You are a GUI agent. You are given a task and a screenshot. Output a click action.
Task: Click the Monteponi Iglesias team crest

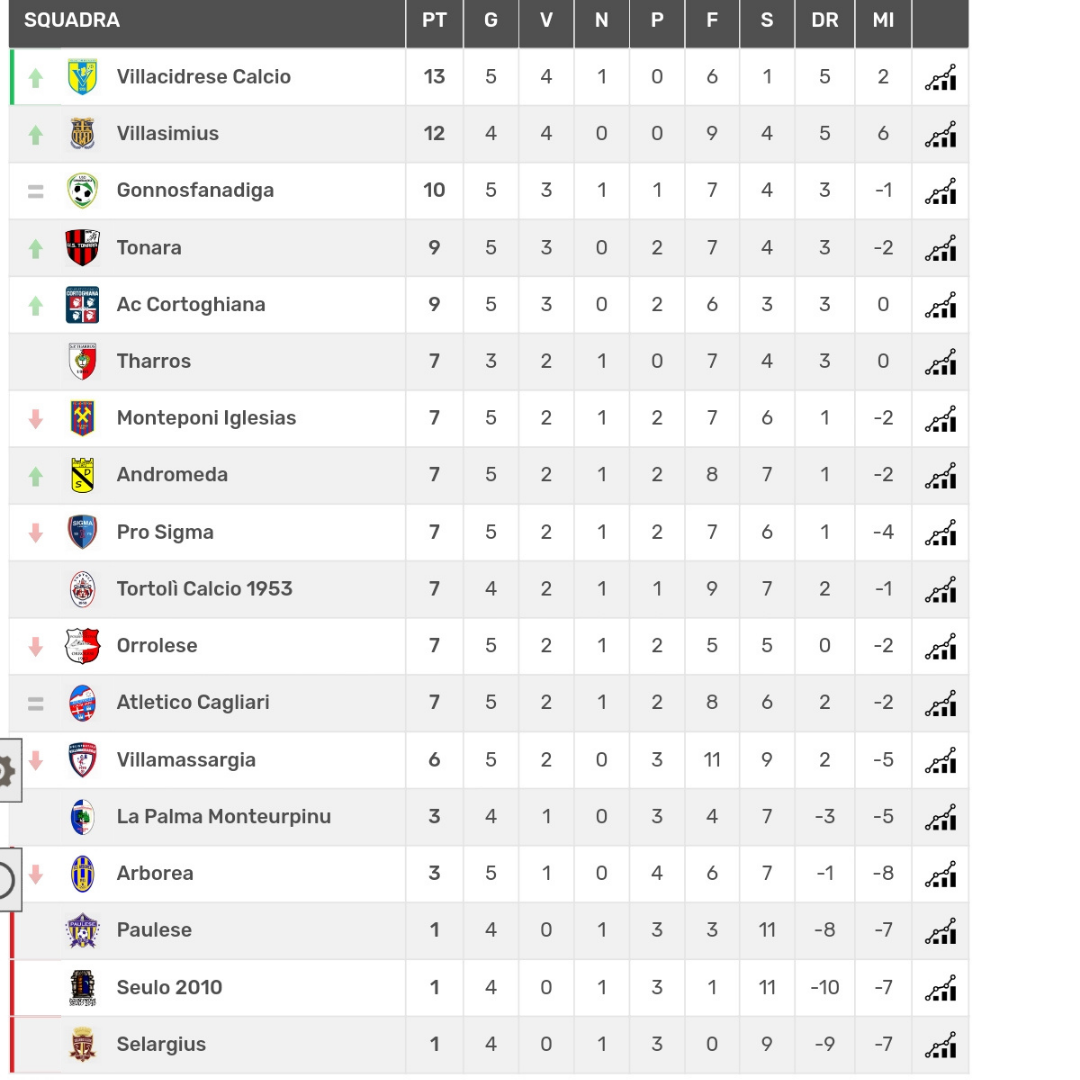coord(82,418)
